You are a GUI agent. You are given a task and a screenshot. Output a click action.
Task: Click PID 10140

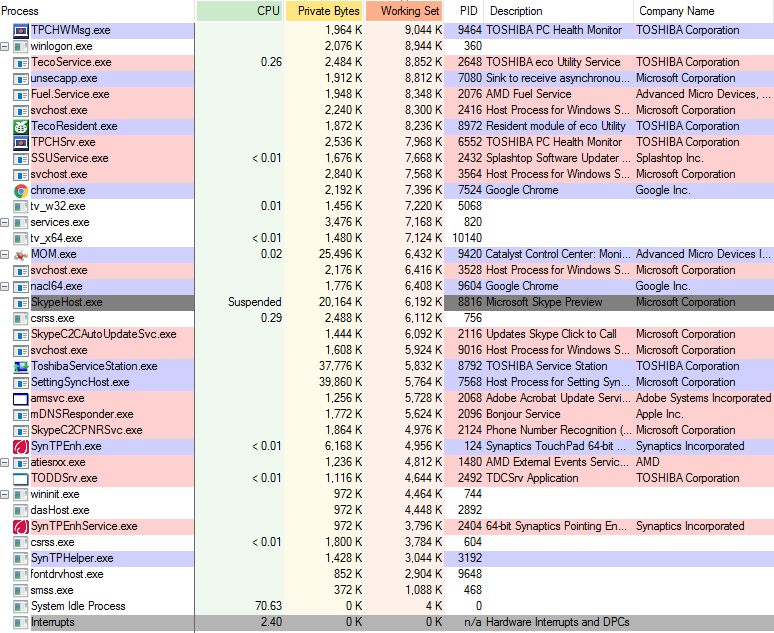click(x=467, y=238)
